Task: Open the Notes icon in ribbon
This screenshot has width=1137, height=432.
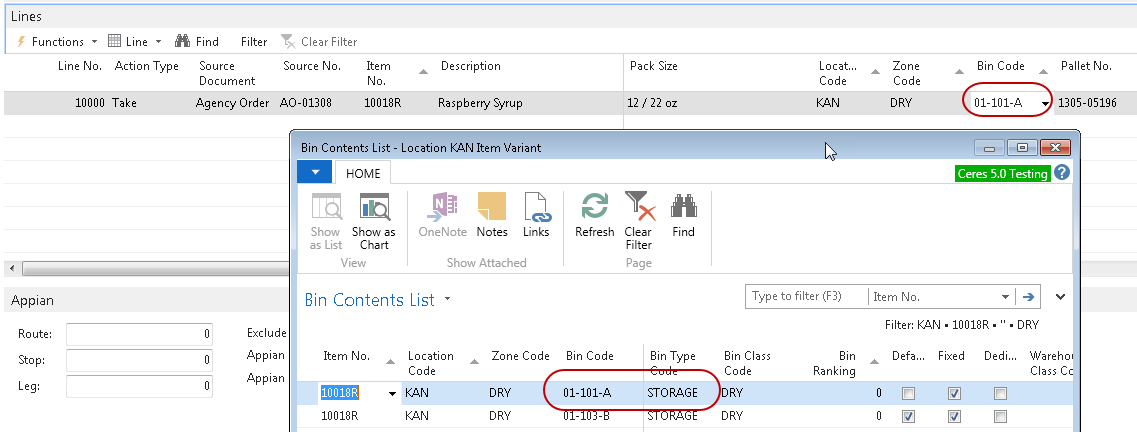Action: (x=492, y=215)
